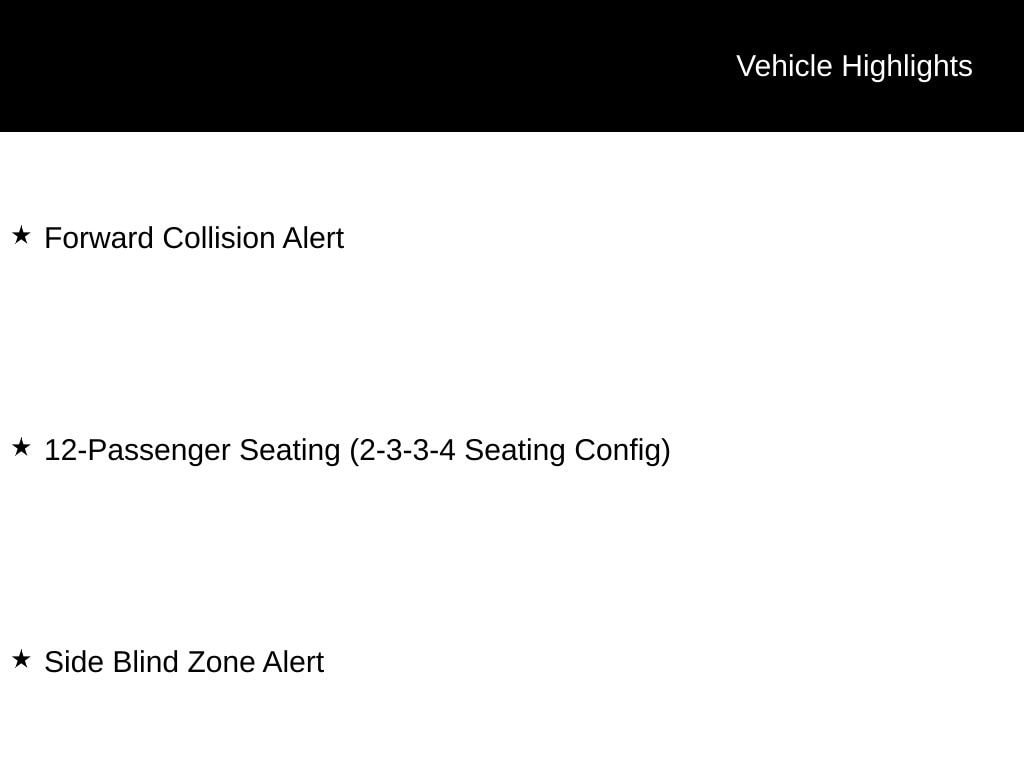Image resolution: width=1024 pixels, height=768 pixels.
Task: Click the star beside Forward Collision Alert
Action: tap(22, 235)
